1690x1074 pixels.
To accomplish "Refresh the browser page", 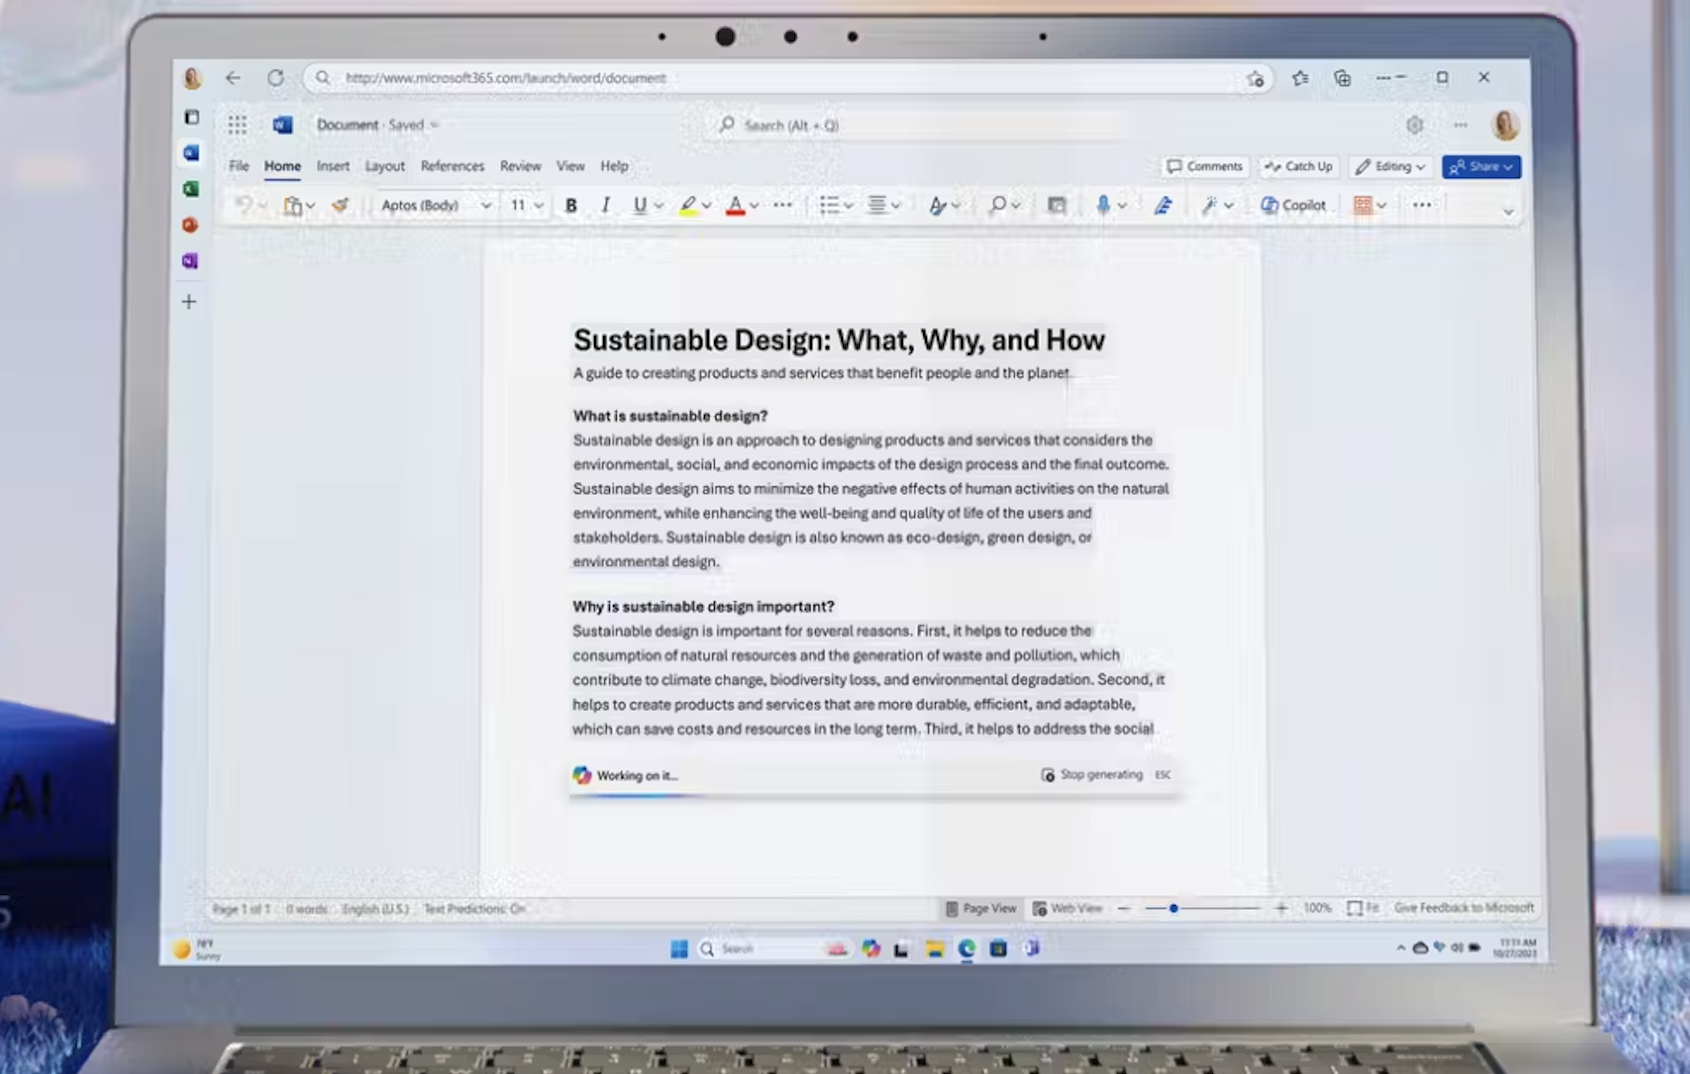I will pos(275,78).
